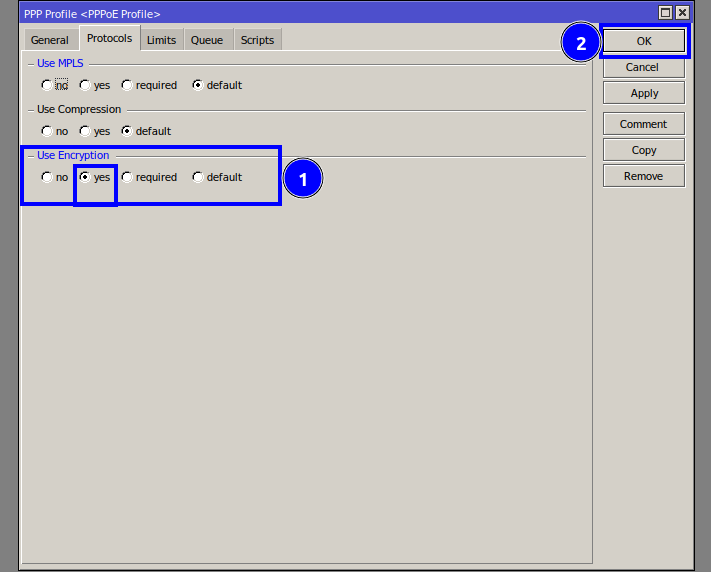Image resolution: width=711 pixels, height=572 pixels.
Task: Add a Comment to the profile
Action: pyautogui.click(x=643, y=124)
